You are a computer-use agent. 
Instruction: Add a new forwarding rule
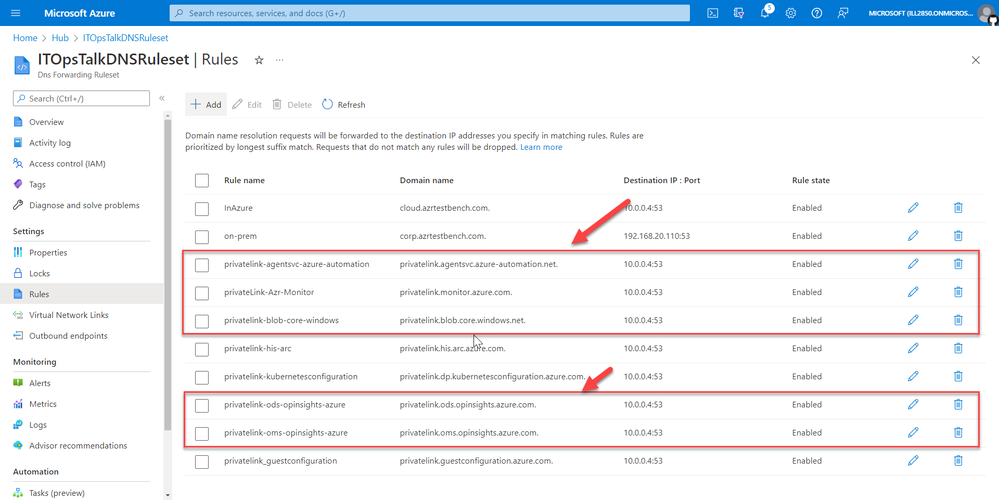pyautogui.click(x=206, y=104)
